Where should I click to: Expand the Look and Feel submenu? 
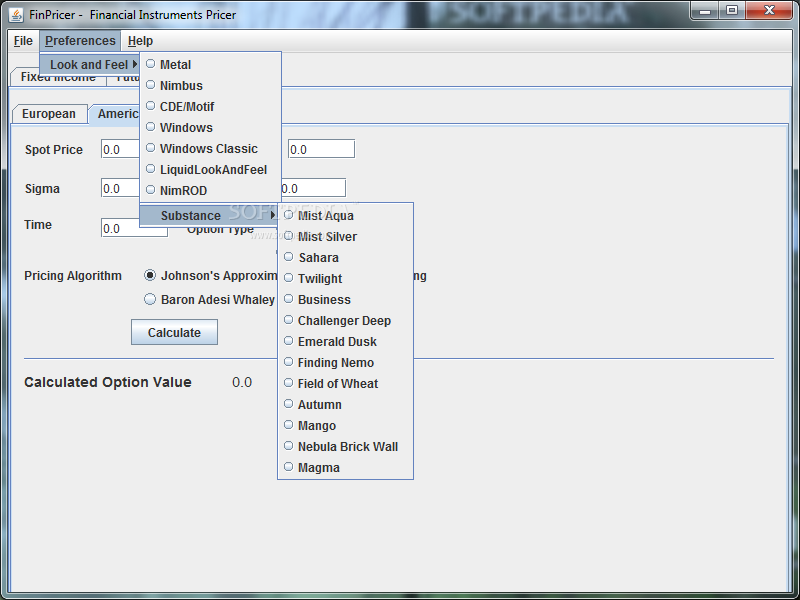coord(89,65)
